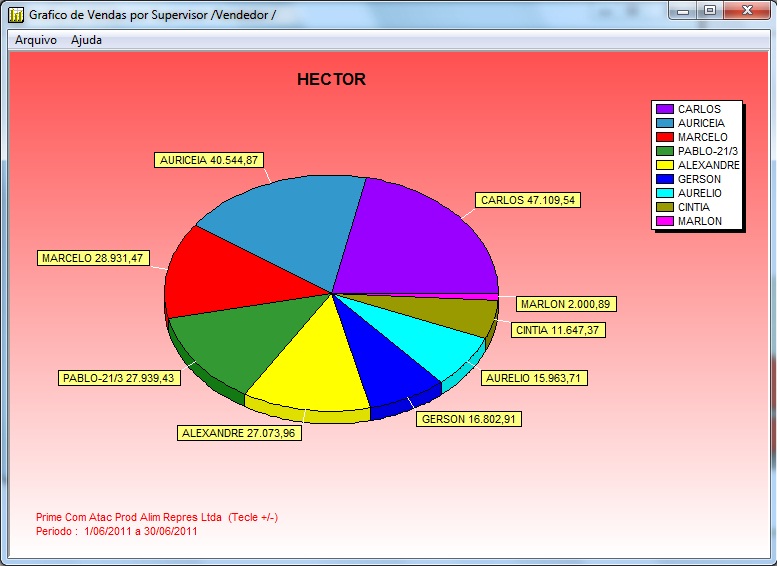
Task: Click the olive CINTIA legend swatch
Action: (665, 207)
